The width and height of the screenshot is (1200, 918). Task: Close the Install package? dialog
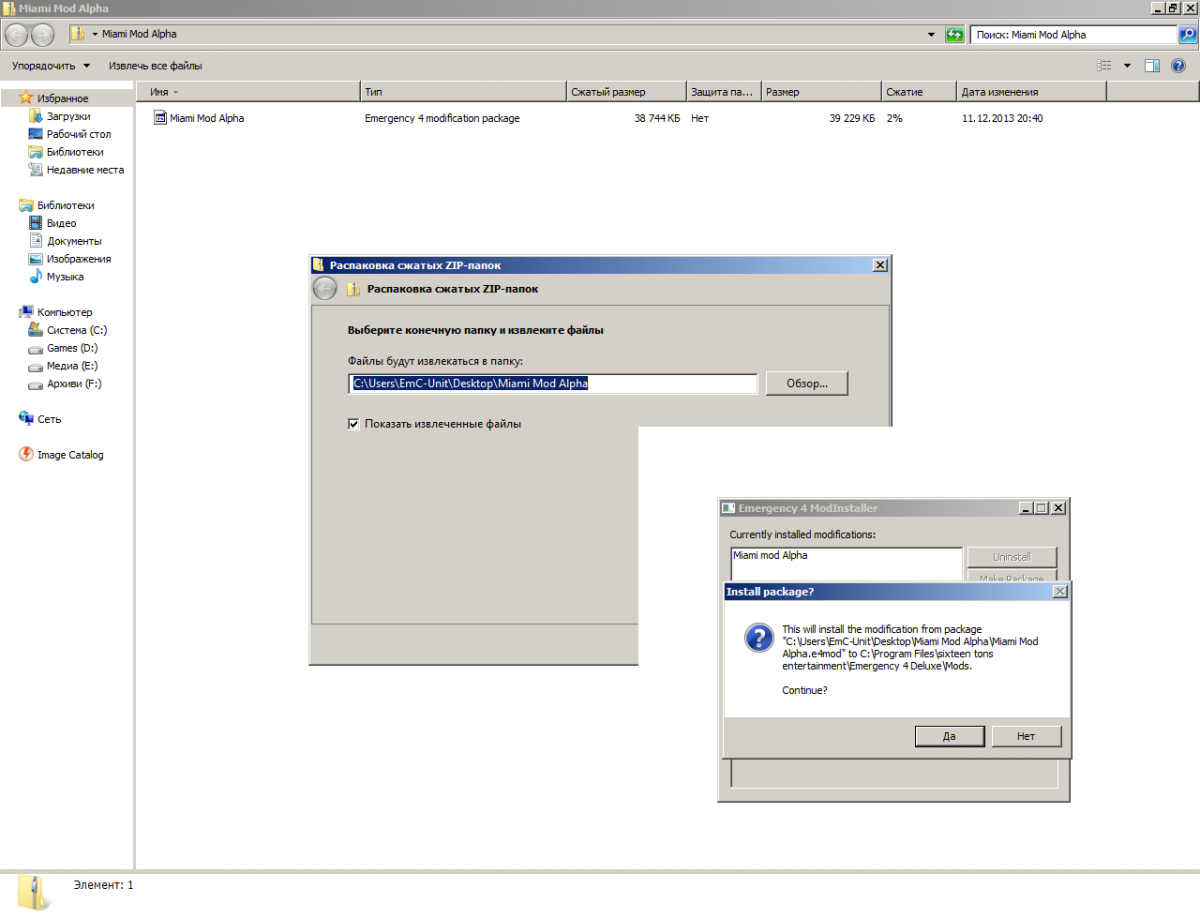click(1060, 592)
